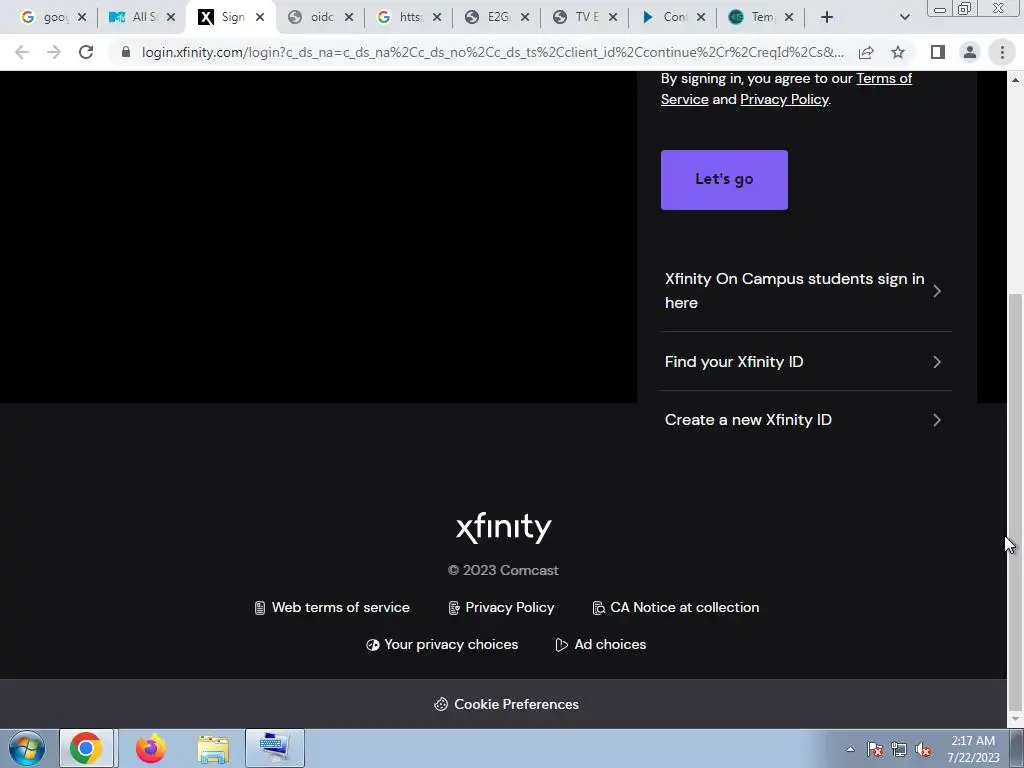Toggle the browser side panel
This screenshot has height=768, width=1024.
pos(938,52)
